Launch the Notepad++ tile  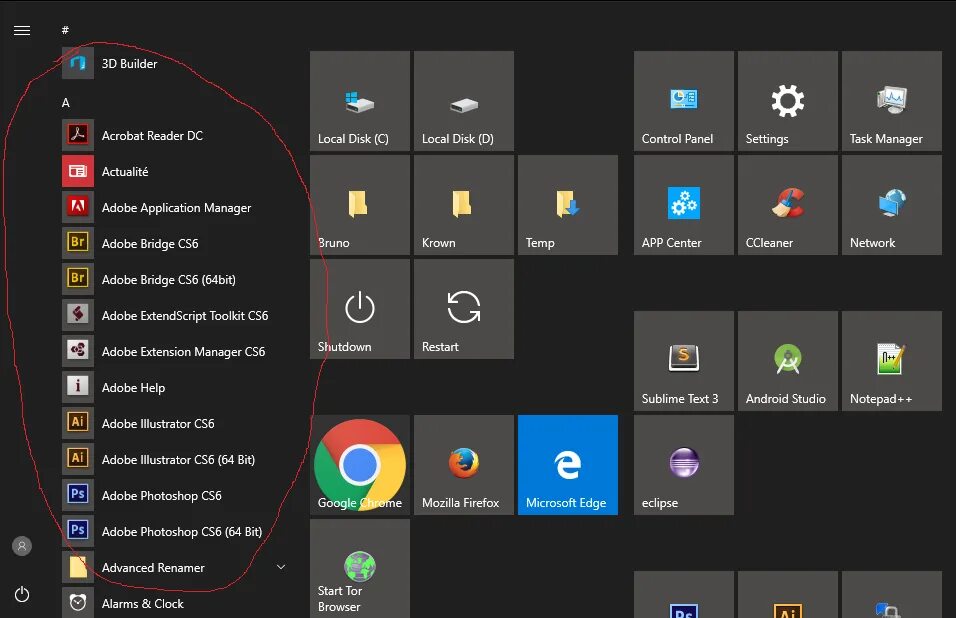(x=892, y=361)
